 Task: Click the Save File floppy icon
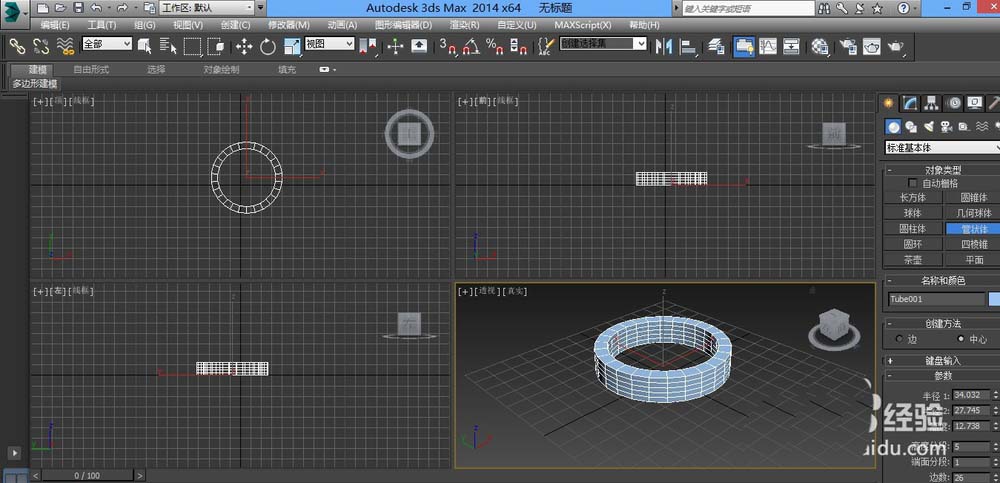[x=78, y=8]
